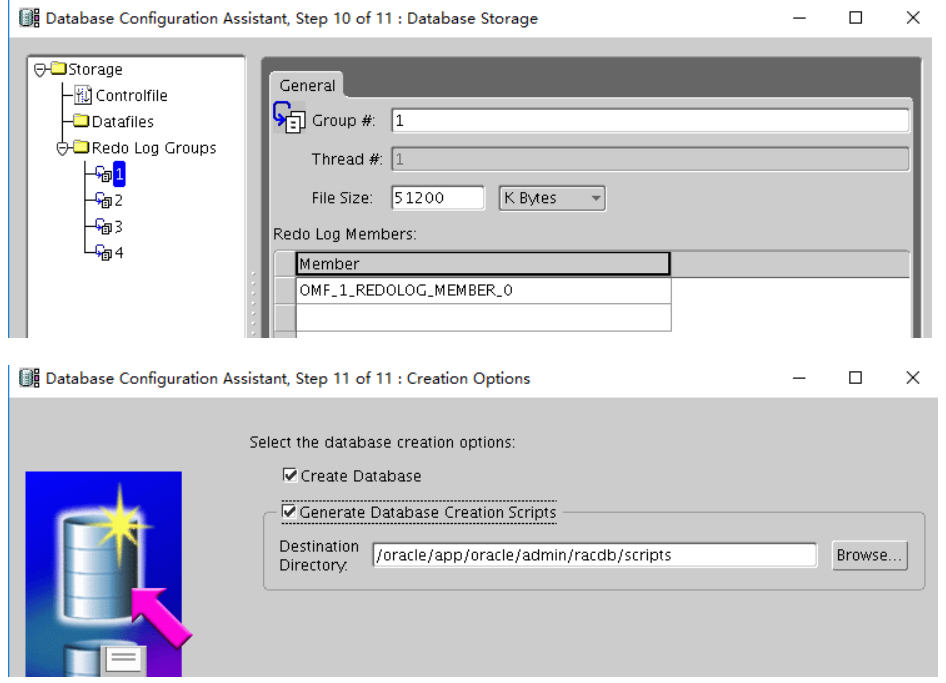Select redo log group number 4 label

click(x=119, y=253)
